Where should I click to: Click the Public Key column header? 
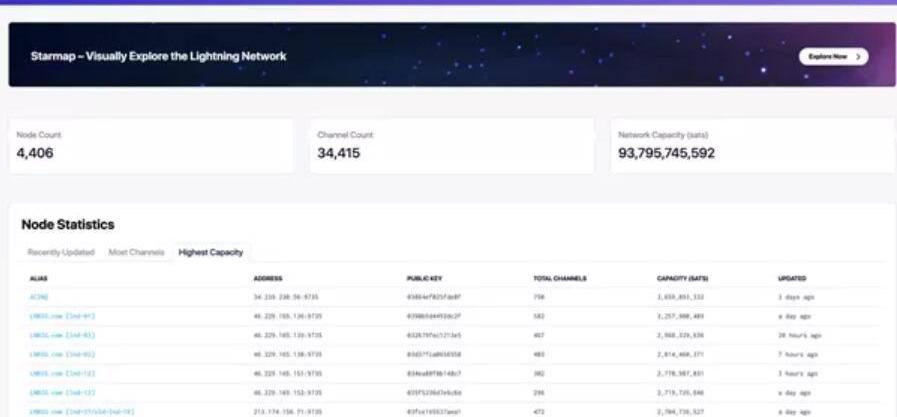(424, 278)
